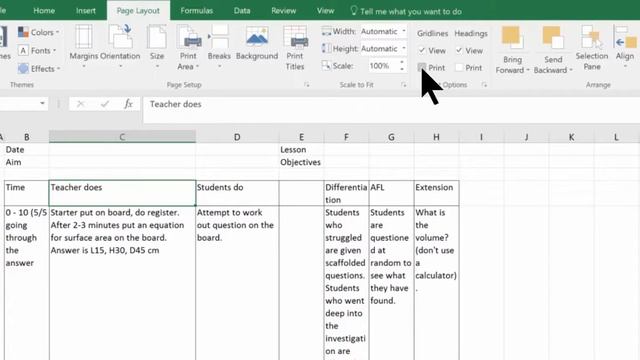Select the AFL header cell
This screenshot has height=360, width=640.
[391, 193]
